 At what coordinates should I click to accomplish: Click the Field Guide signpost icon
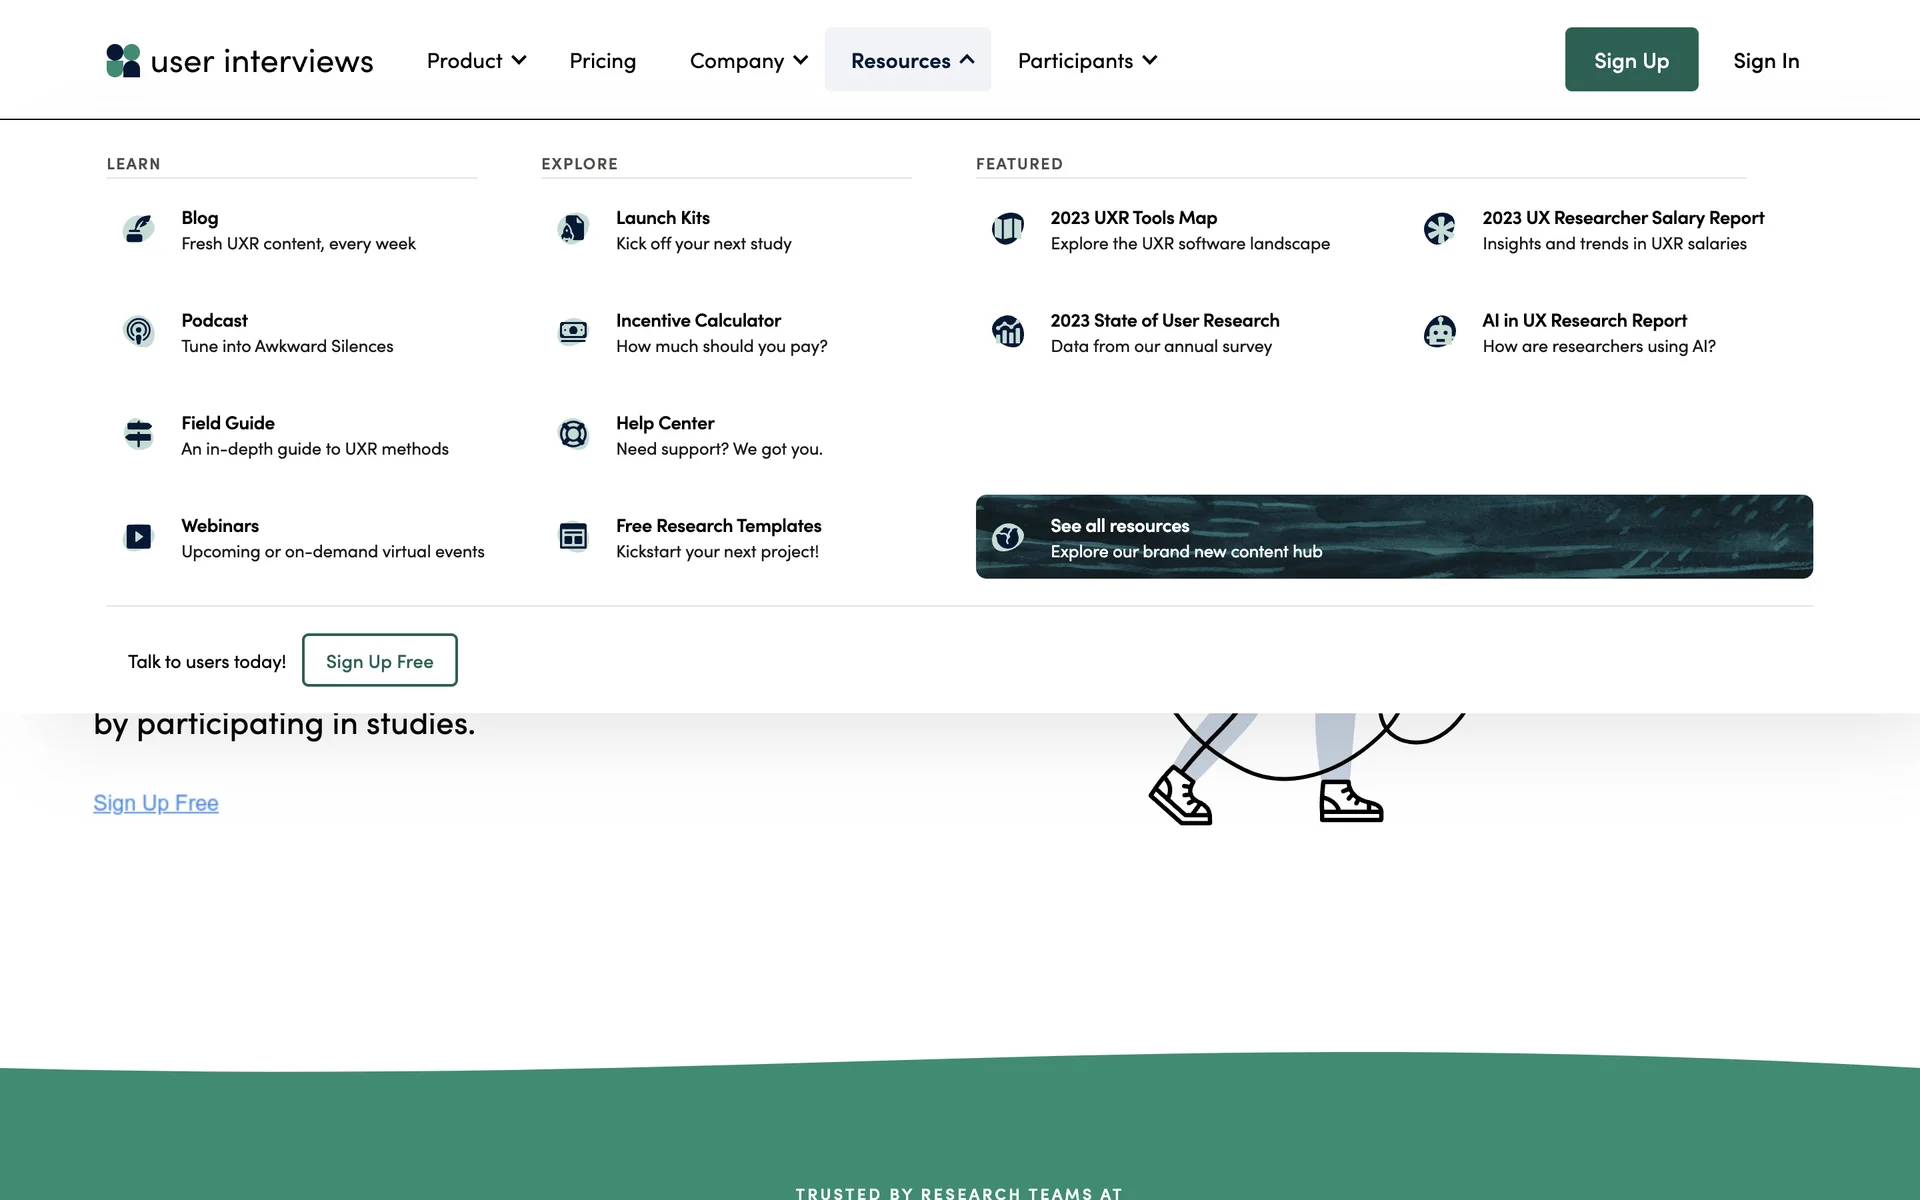139,434
